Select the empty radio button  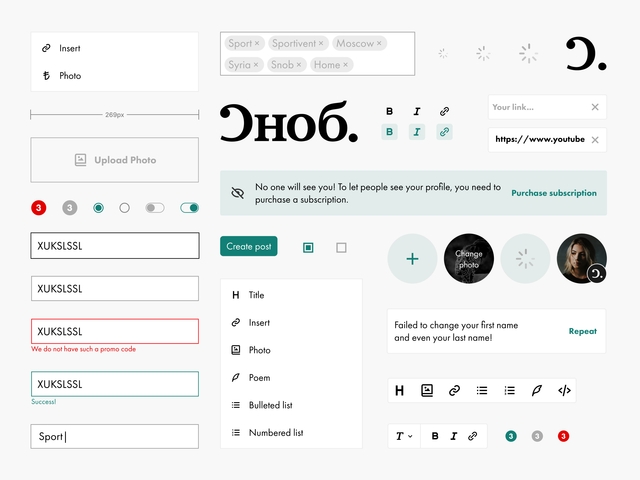coord(124,208)
